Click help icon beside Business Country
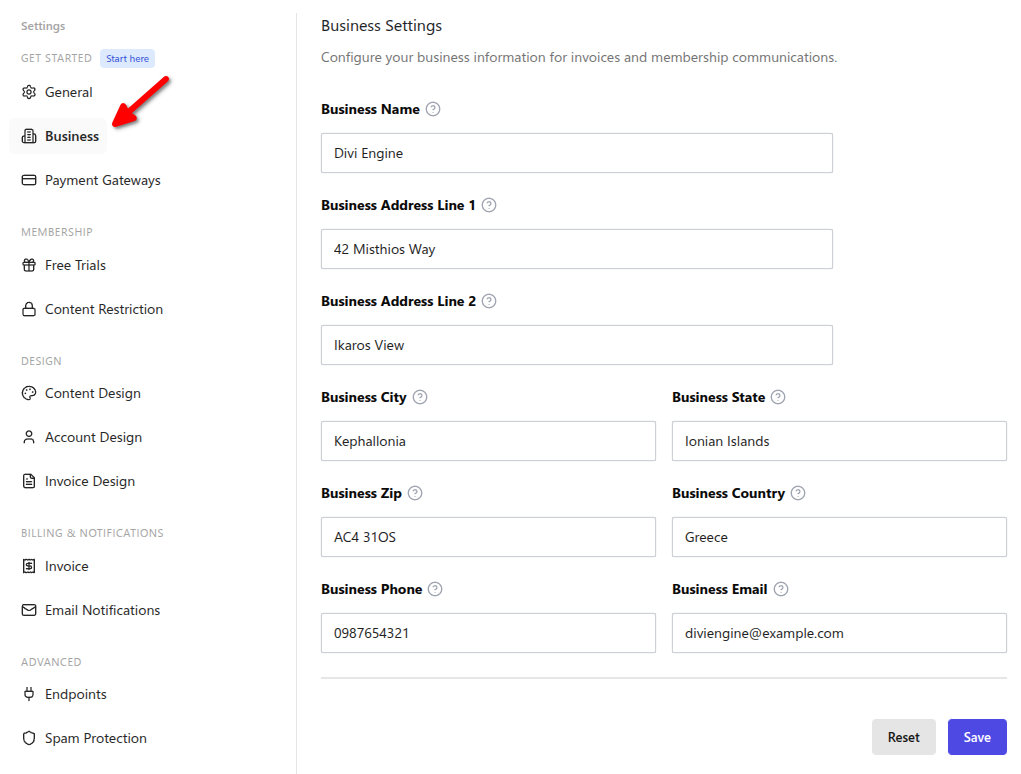This screenshot has height=774, width=1021. 798,493
